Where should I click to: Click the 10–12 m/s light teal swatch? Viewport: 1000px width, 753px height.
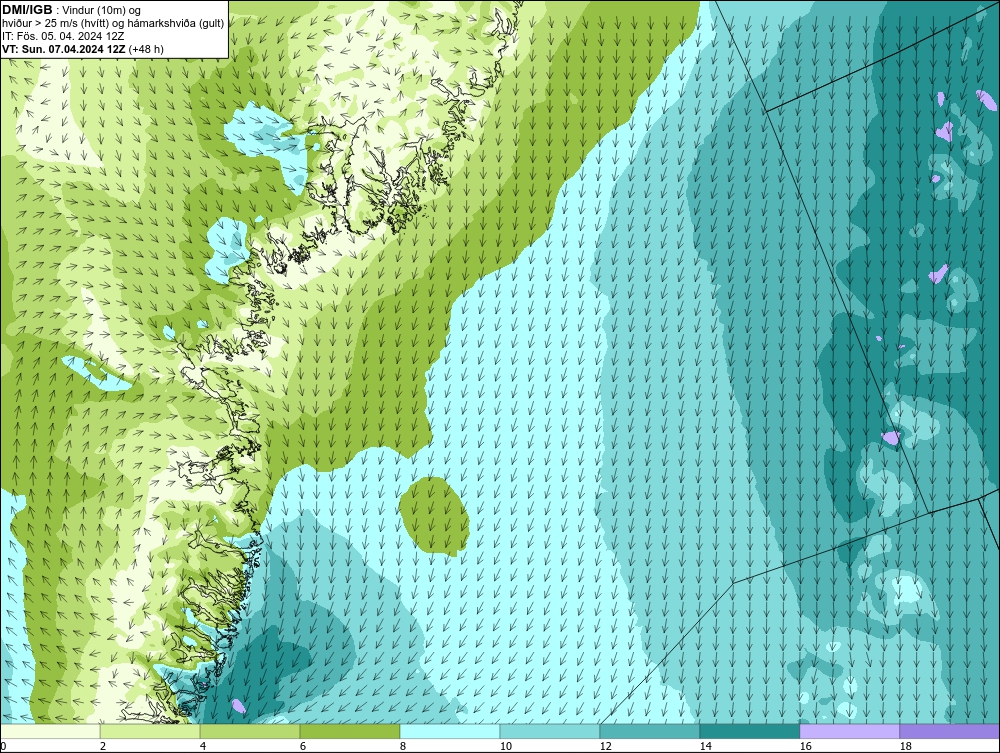click(x=550, y=731)
